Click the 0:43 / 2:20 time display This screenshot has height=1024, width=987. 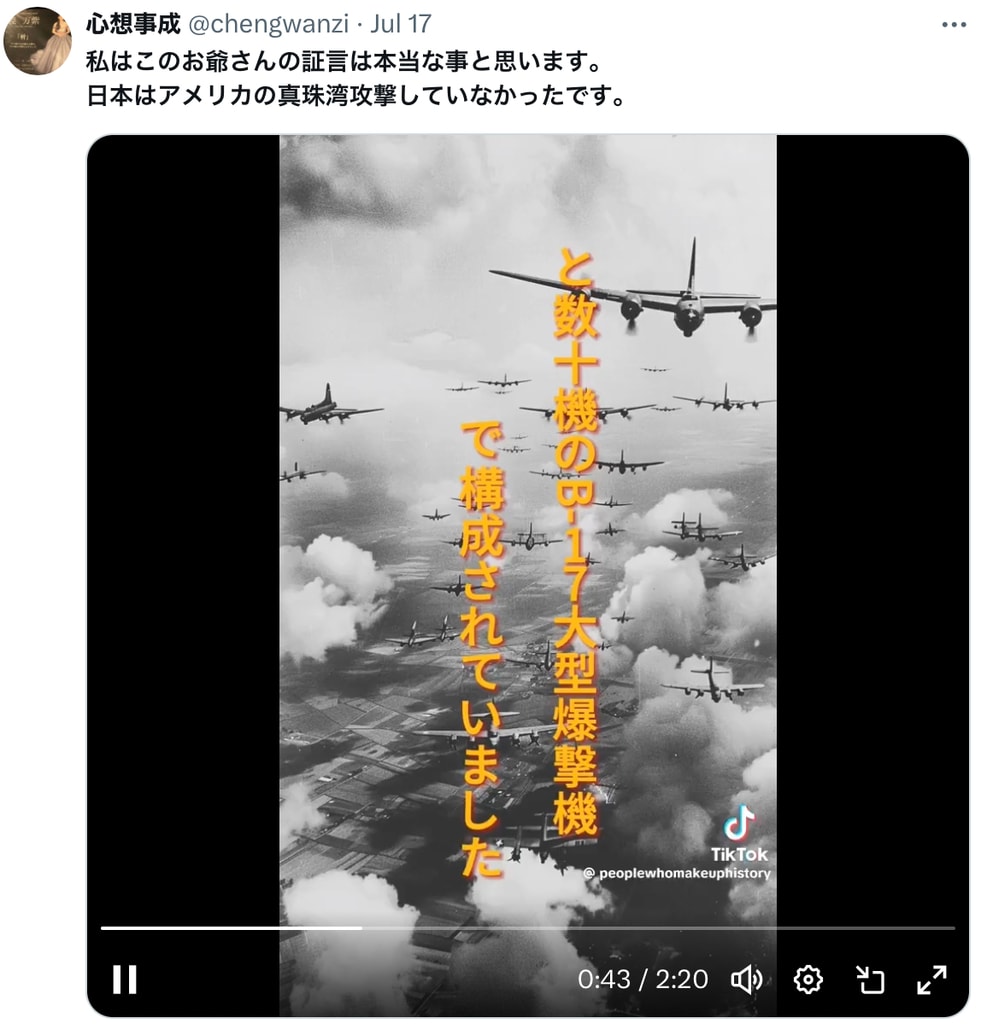pyautogui.click(x=643, y=979)
